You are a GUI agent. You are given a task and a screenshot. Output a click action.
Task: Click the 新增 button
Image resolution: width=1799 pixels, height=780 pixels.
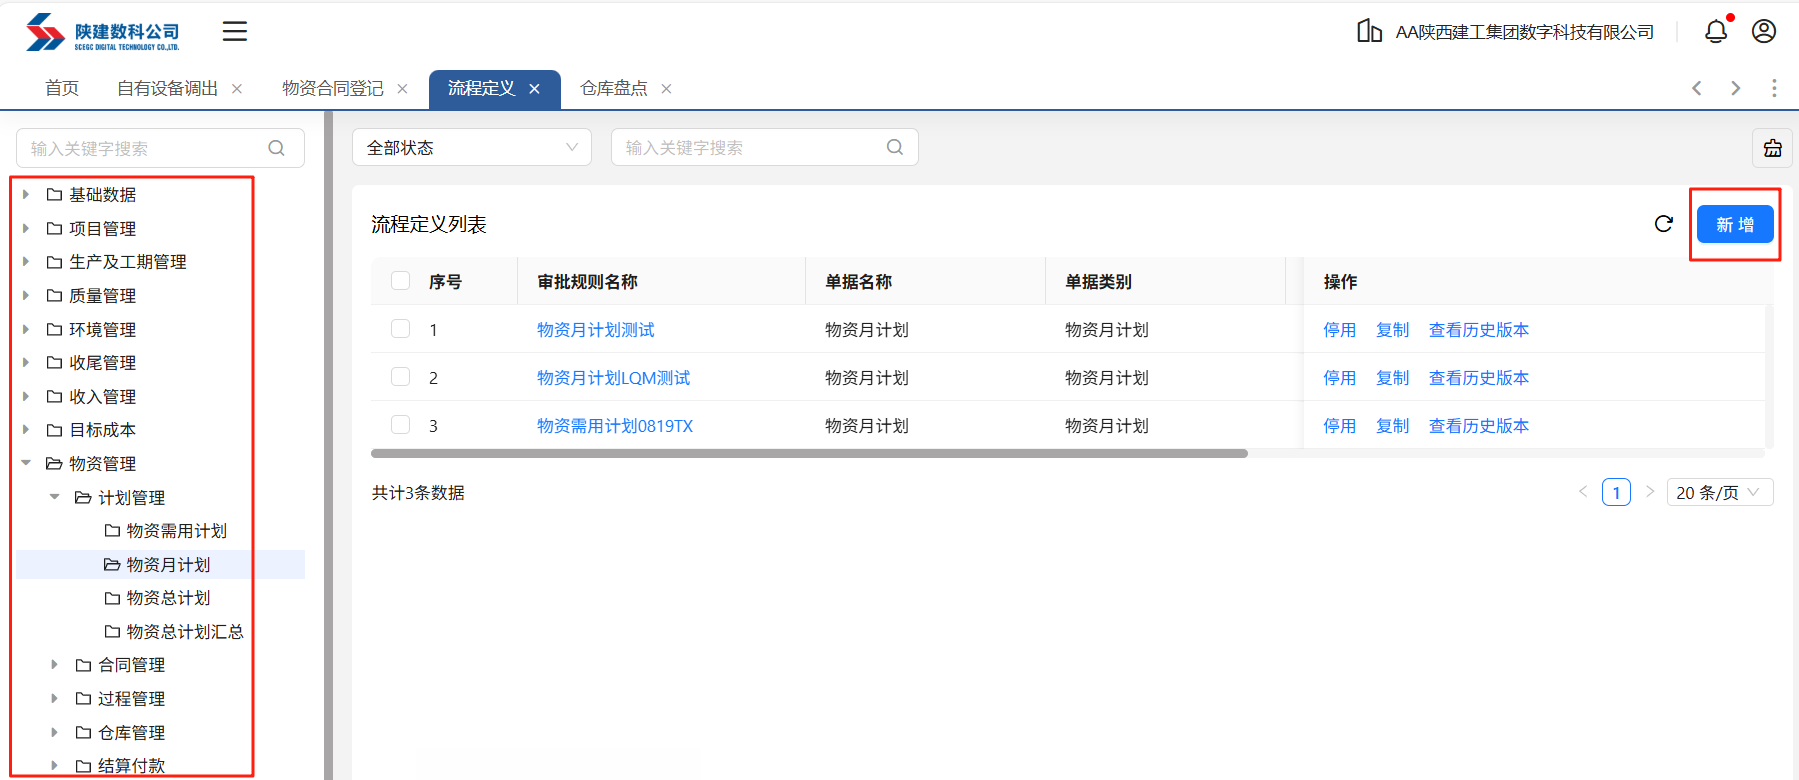(1735, 225)
